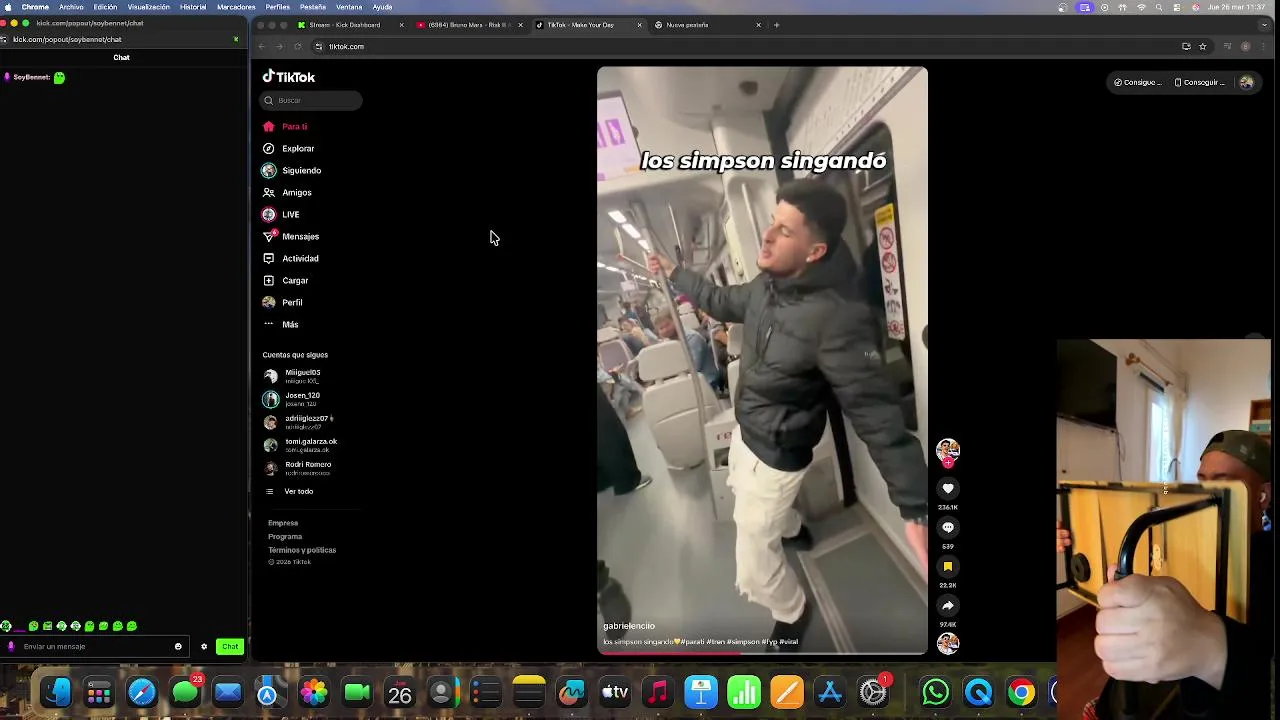Open the Historial menu
This screenshot has width=1280, height=720.
click(x=193, y=7)
